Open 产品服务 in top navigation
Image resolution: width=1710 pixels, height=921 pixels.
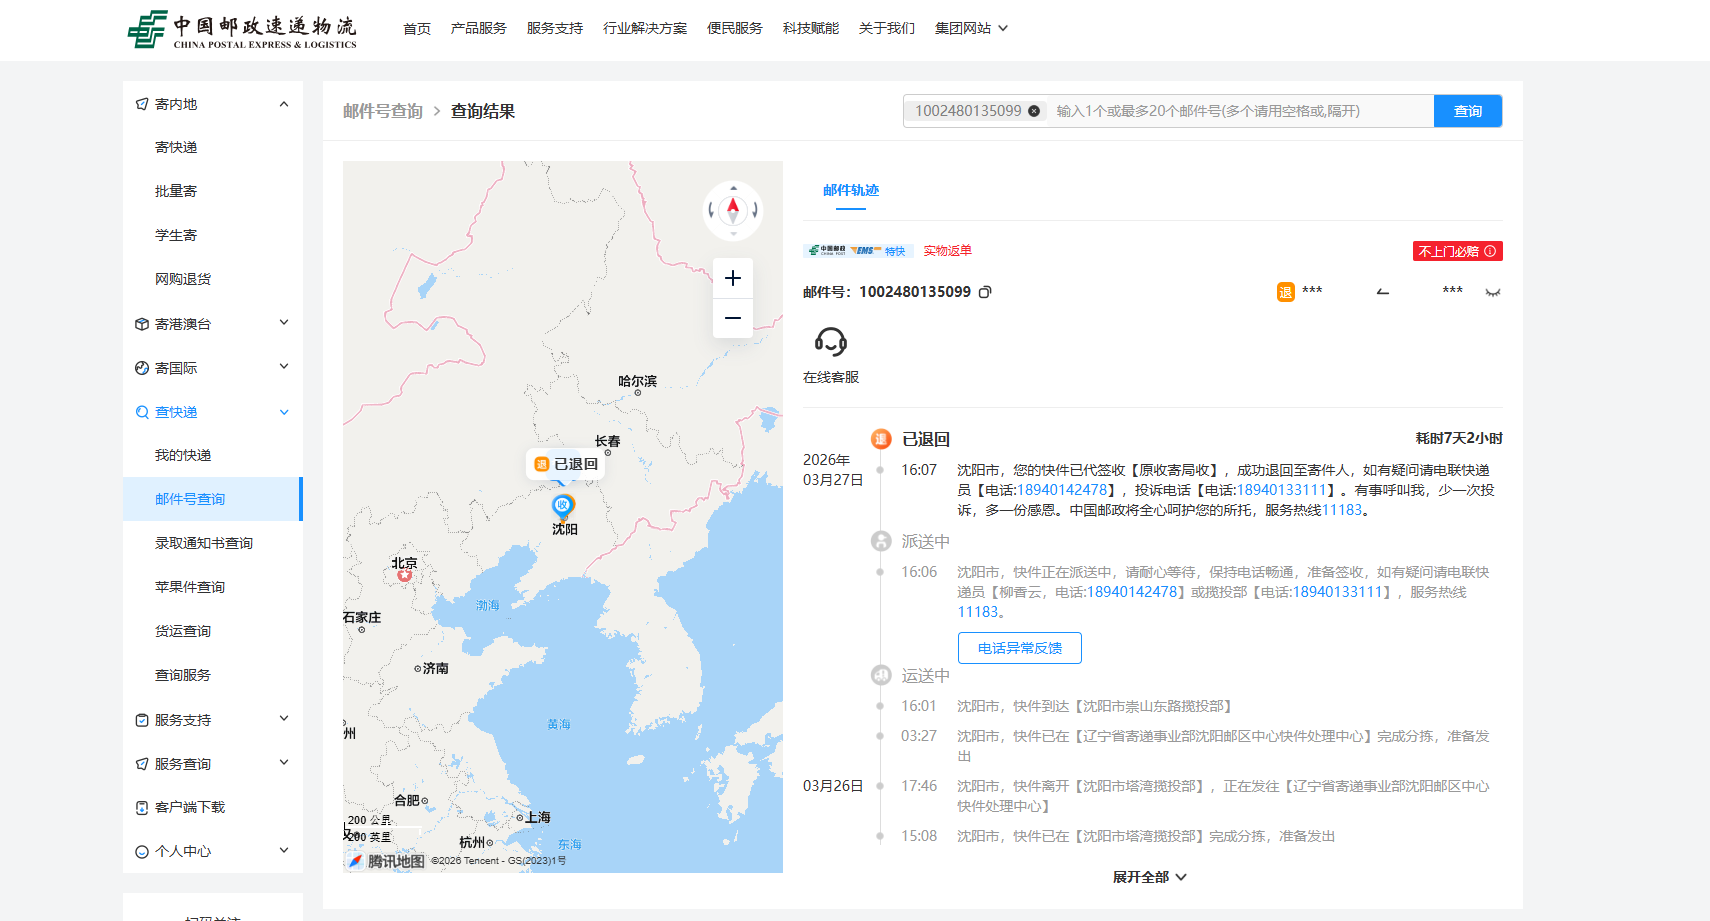(478, 28)
